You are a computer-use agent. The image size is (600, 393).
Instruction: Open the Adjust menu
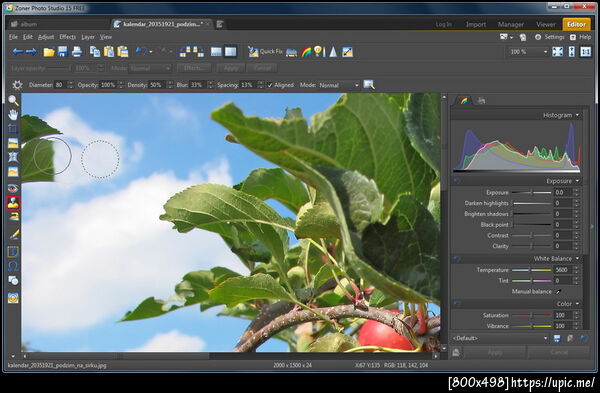click(x=46, y=37)
